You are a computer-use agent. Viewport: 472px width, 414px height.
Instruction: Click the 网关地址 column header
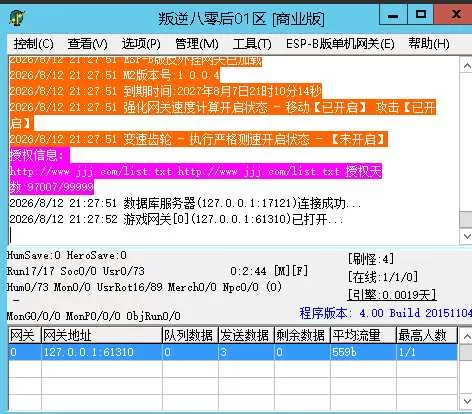click(102, 335)
